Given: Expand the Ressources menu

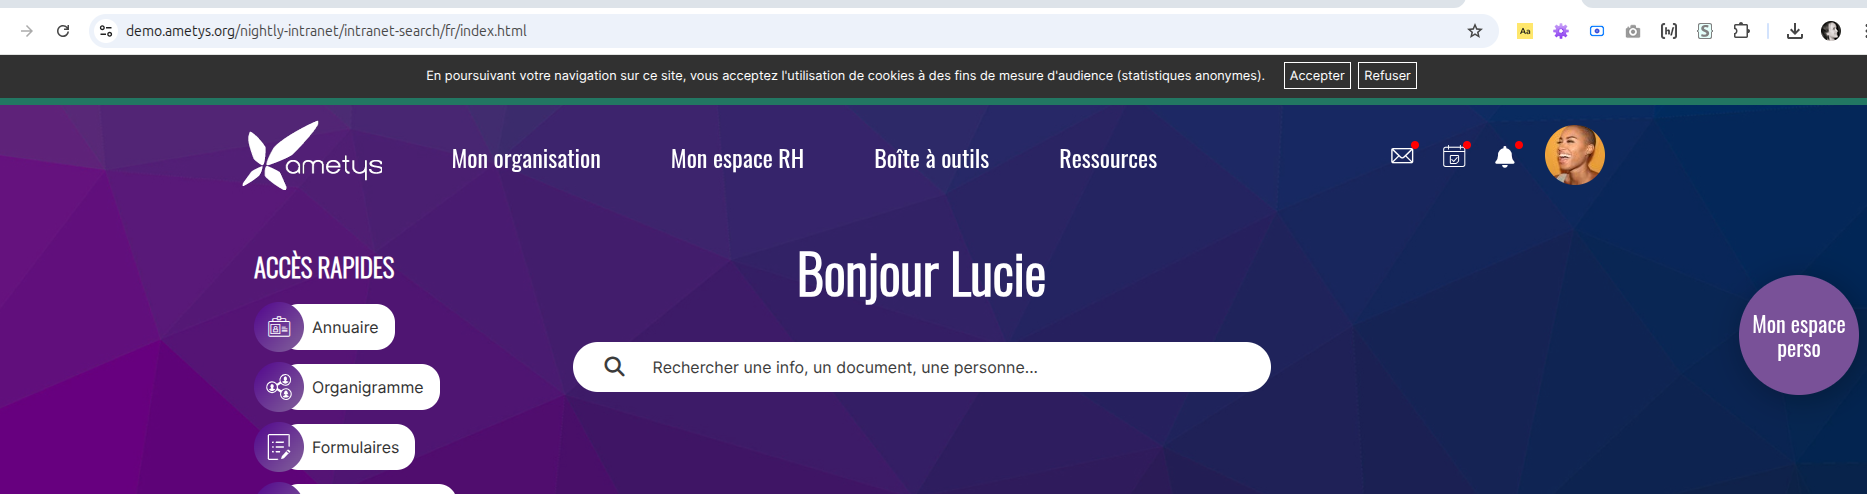Looking at the screenshot, I should pyautogui.click(x=1108, y=159).
